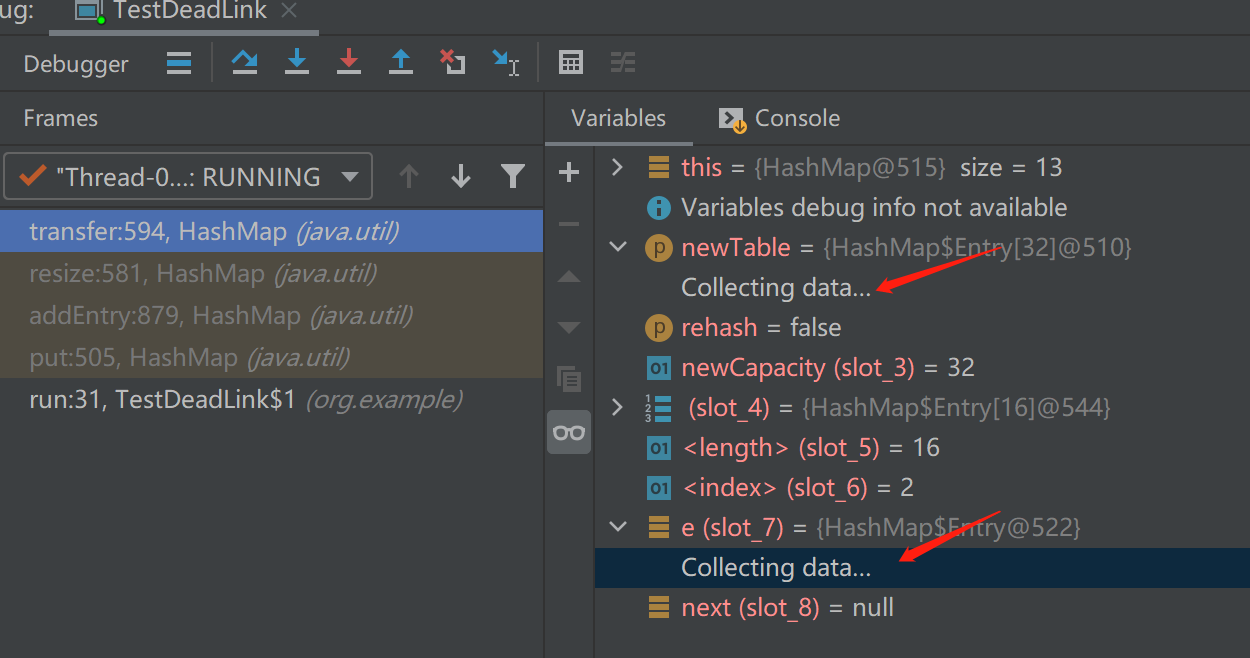The height and width of the screenshot is (658, 1250).
Task: Click the Step Over debugger icon
Action: click(x=244, y=63)
